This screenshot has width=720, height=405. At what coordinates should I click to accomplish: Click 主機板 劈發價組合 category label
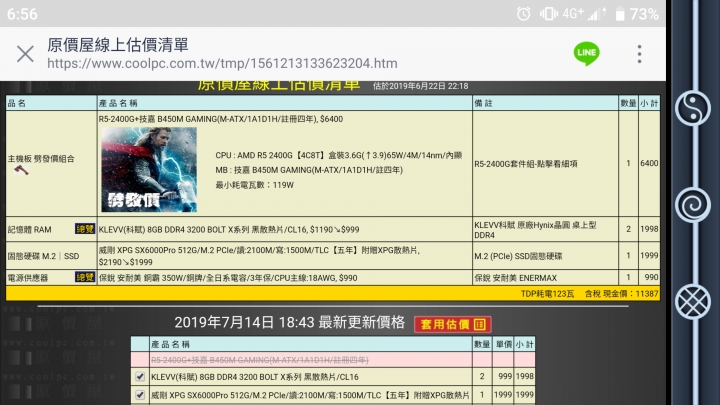(x=41, y=159)
